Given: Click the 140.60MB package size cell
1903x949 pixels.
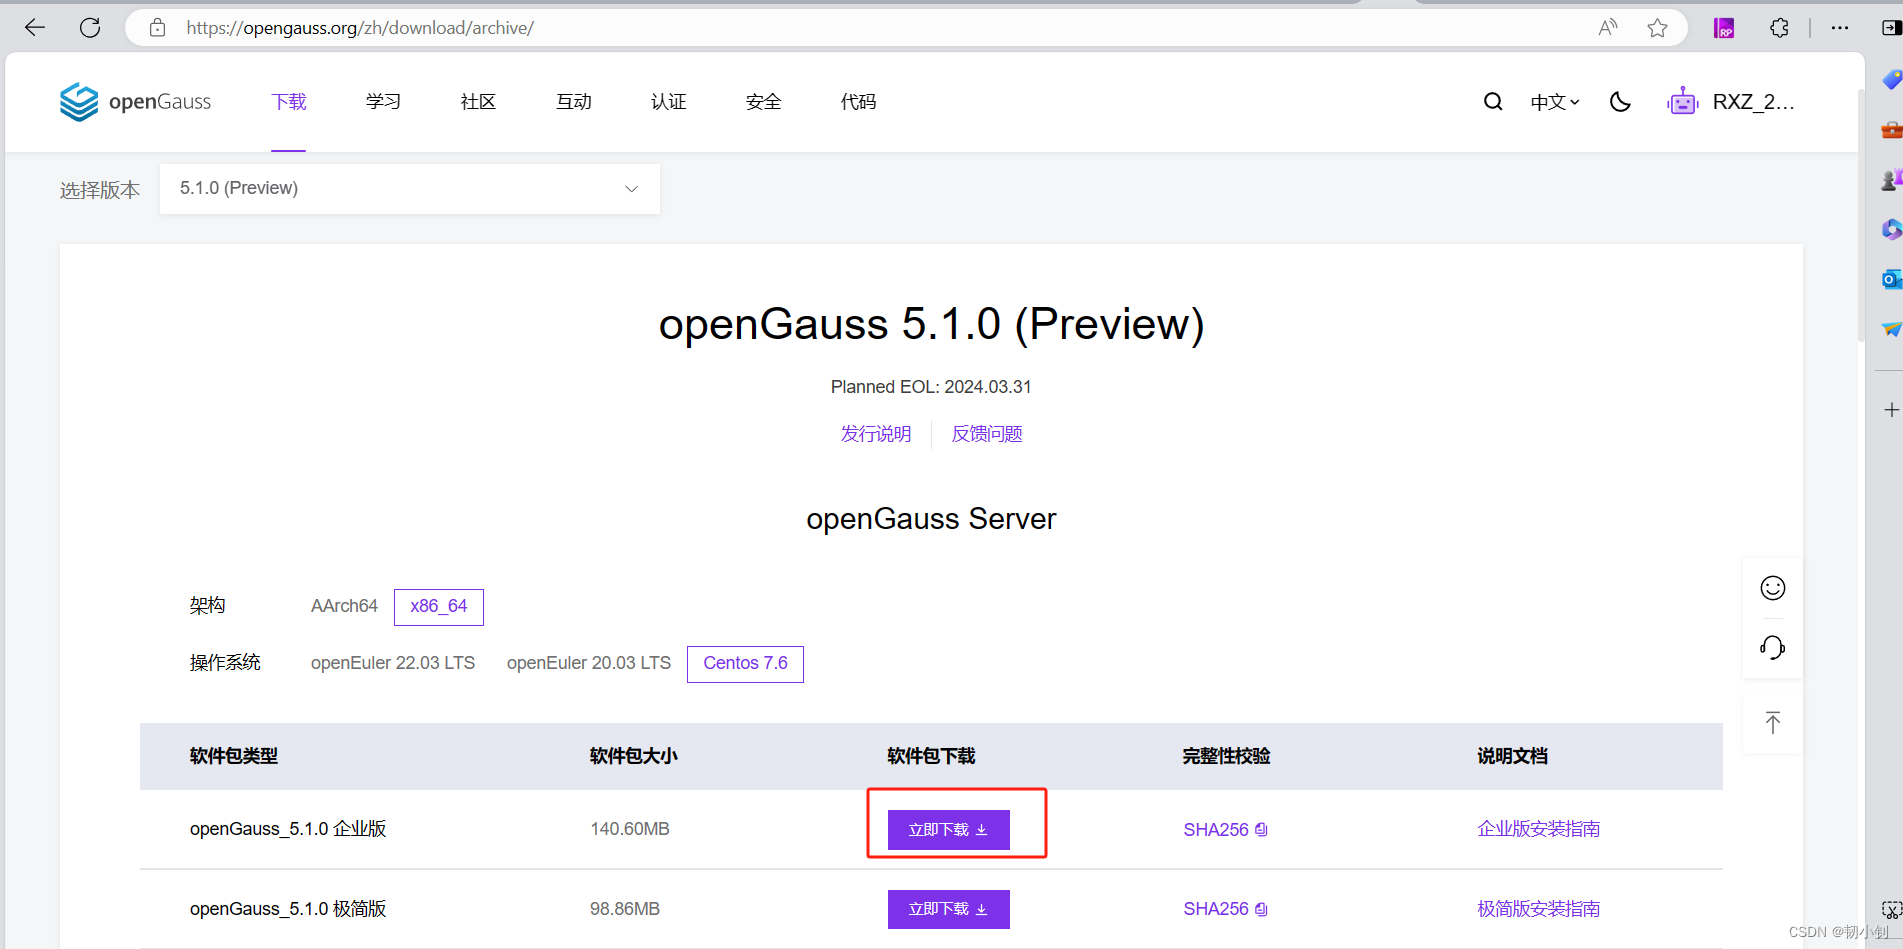Looking at the screenshot, I should [630, 829].
